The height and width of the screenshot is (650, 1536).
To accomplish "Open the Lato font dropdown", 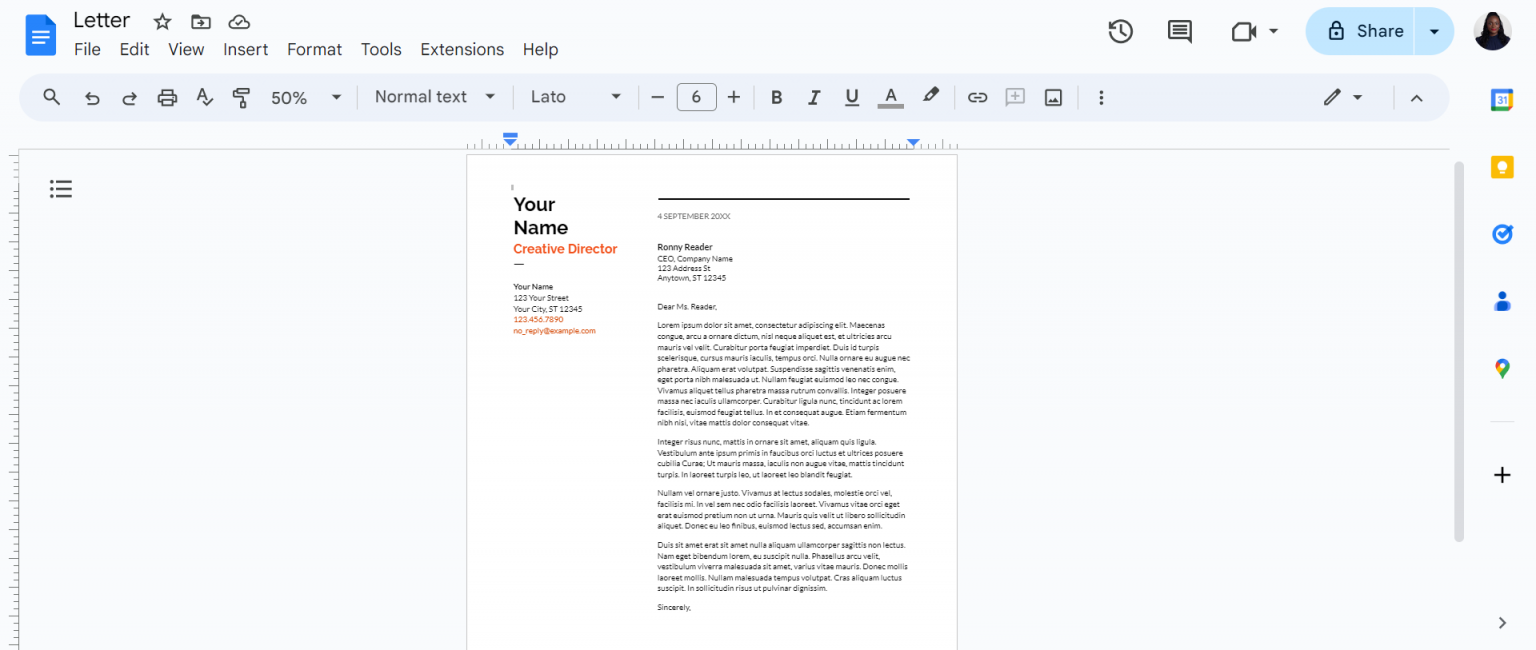I will (x=576, y=97).
